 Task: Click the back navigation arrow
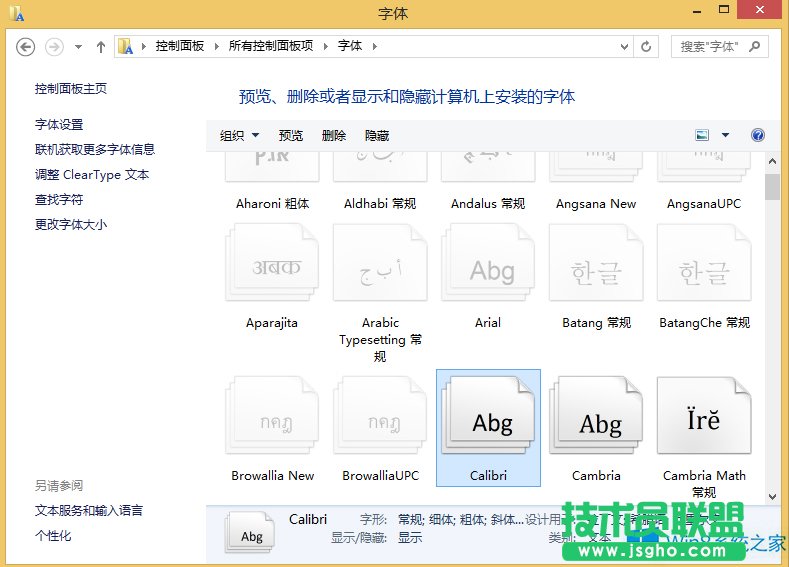[x=26, y=47]
